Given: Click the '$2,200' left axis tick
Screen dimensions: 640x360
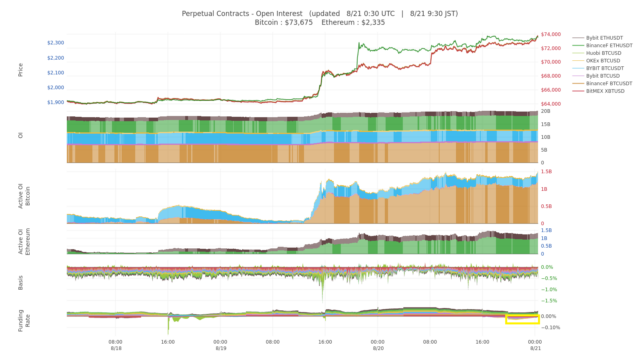Looking at the screenshot, I should click(56, 58).
